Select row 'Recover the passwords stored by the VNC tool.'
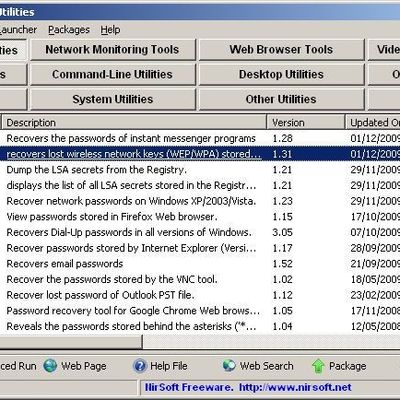Image resolution: width=400 pixels, height=400 pixels. (x=200, y=279)
